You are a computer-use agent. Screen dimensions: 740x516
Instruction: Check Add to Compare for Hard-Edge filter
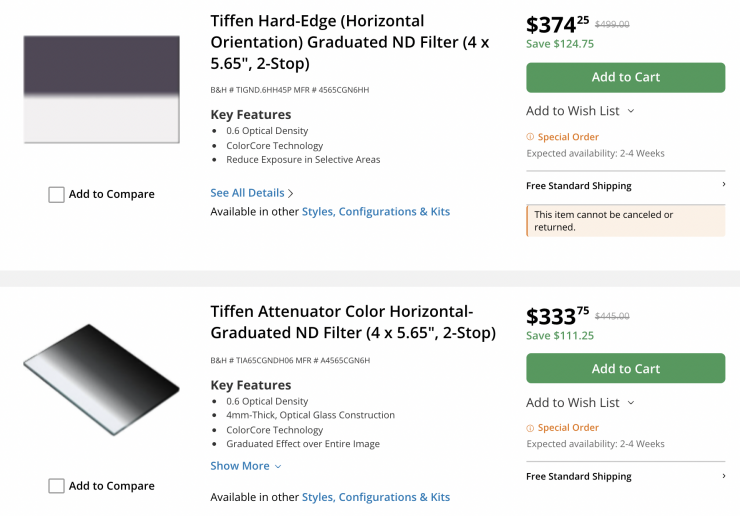[x=57, y=195]
